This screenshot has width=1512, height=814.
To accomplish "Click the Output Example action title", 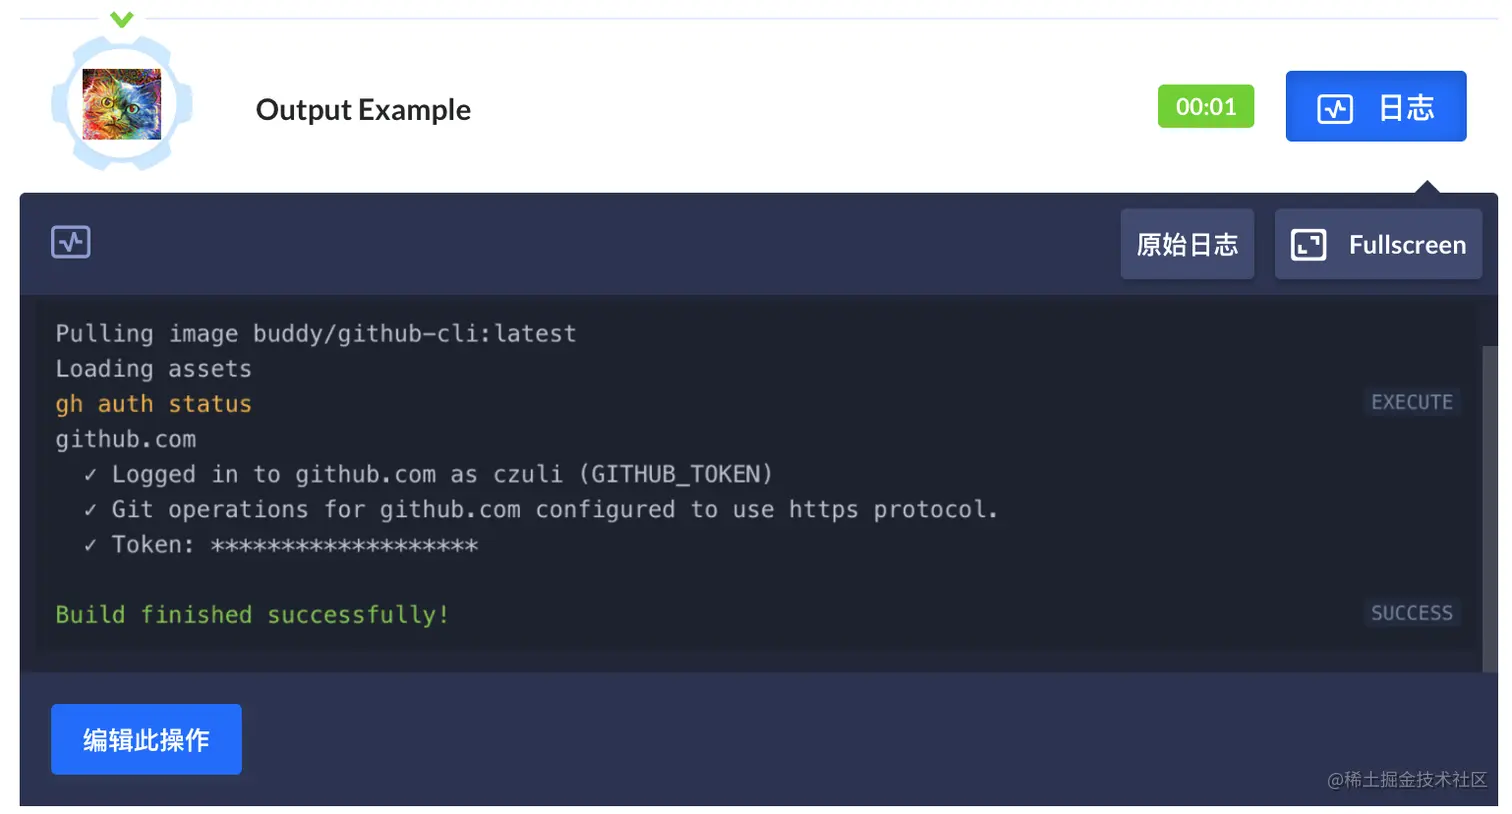I will (x=363, y=109).
